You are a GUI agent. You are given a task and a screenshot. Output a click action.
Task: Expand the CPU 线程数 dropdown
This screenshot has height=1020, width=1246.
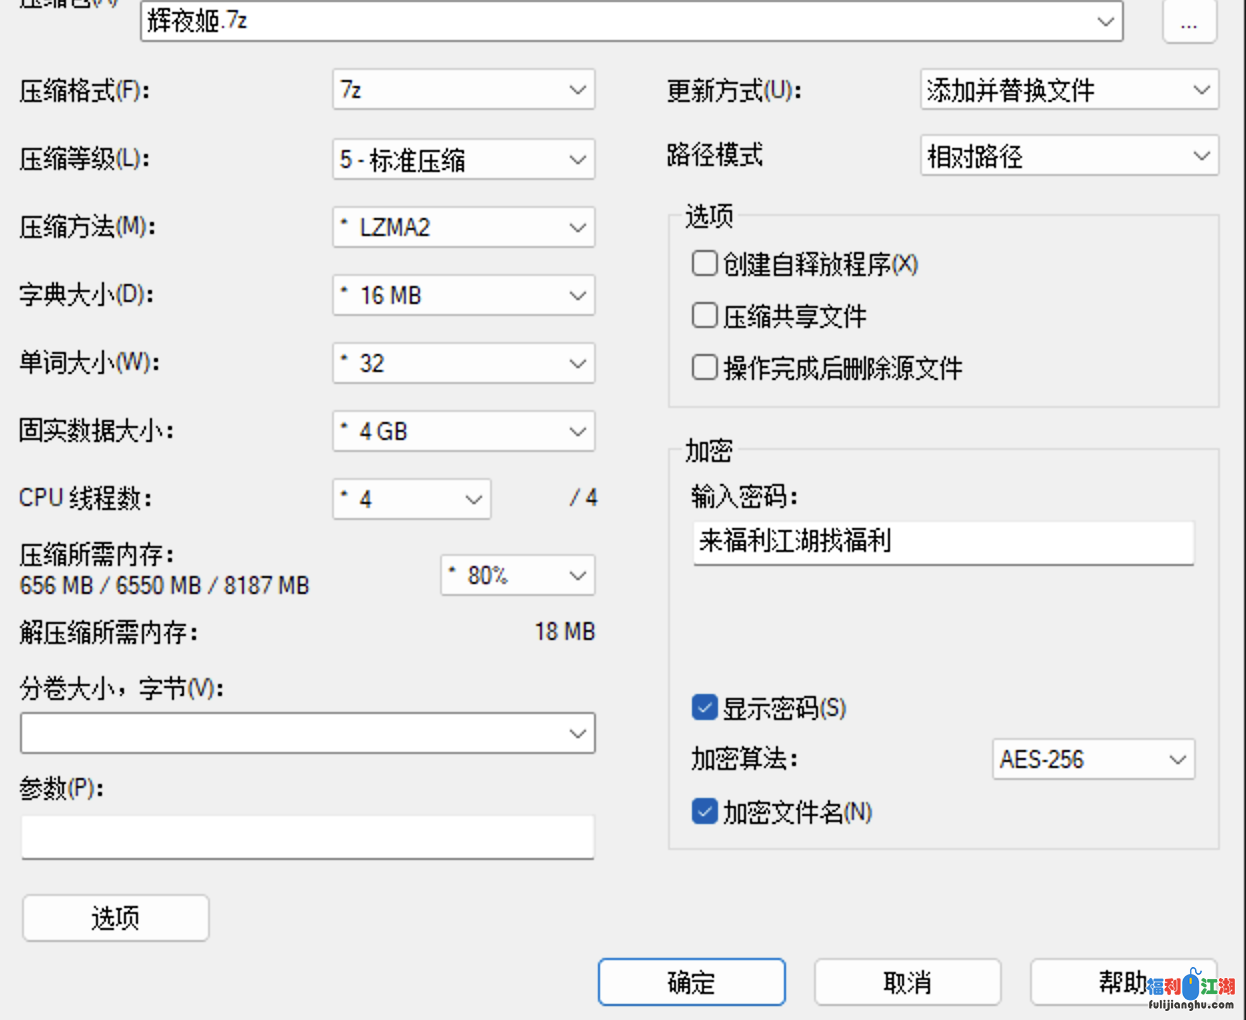click(412, 499)
